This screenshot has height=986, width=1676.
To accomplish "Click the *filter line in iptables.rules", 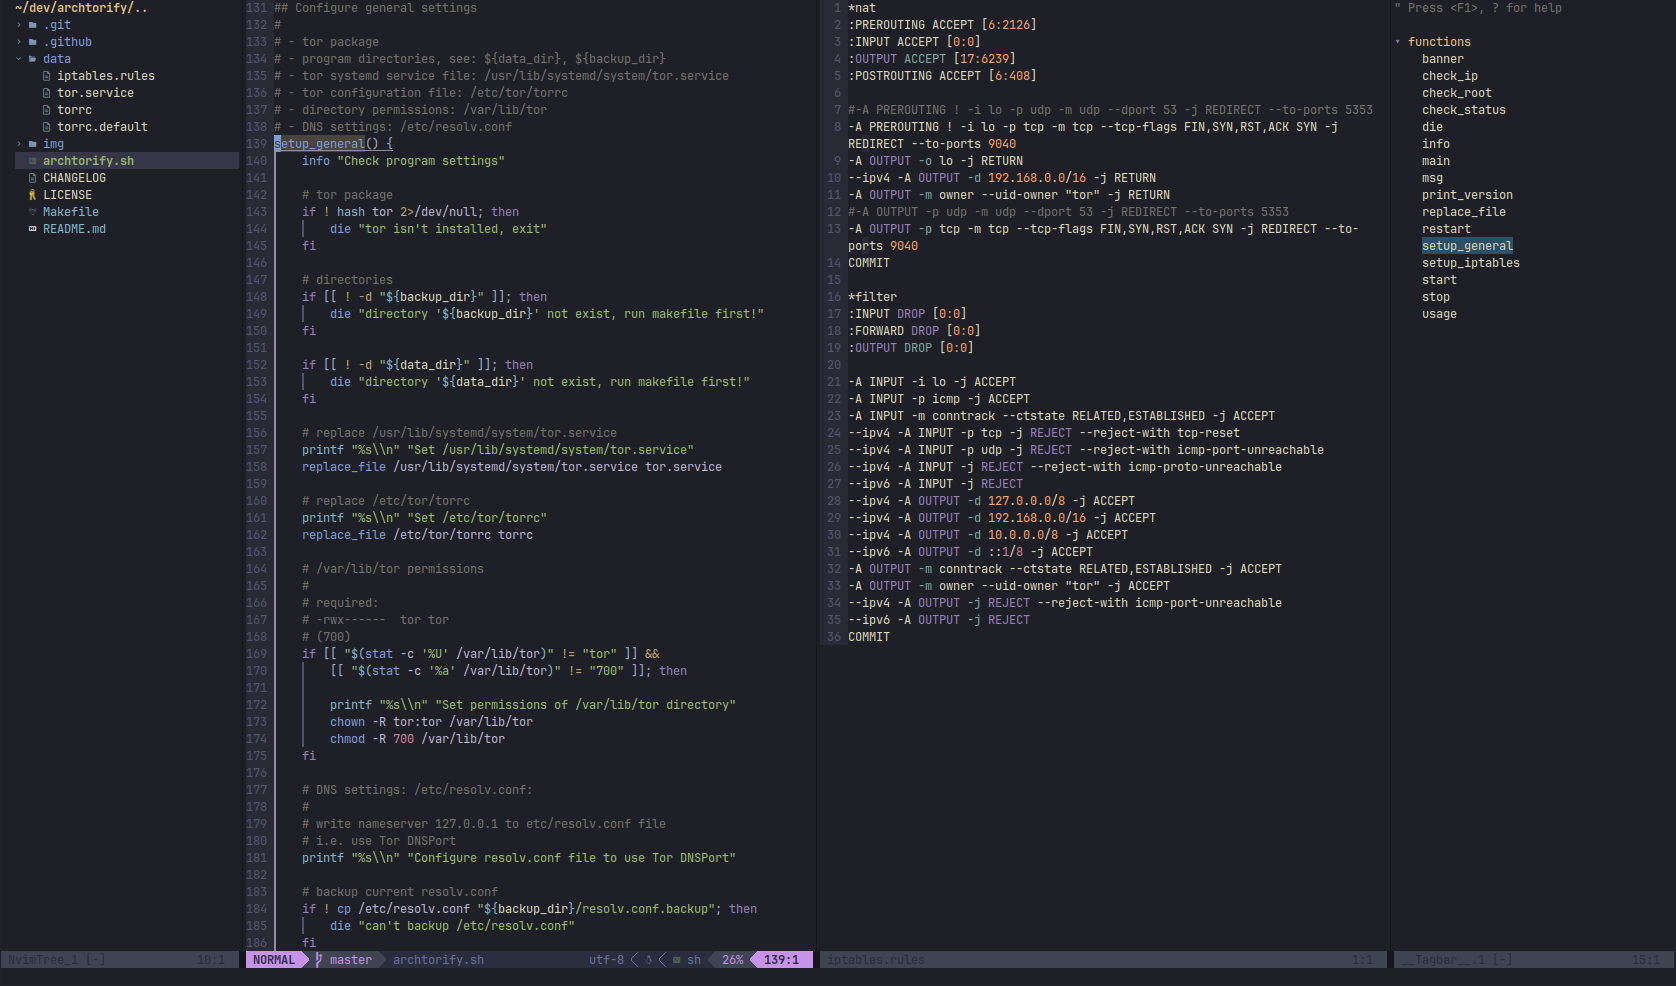I will click(873, 297).
